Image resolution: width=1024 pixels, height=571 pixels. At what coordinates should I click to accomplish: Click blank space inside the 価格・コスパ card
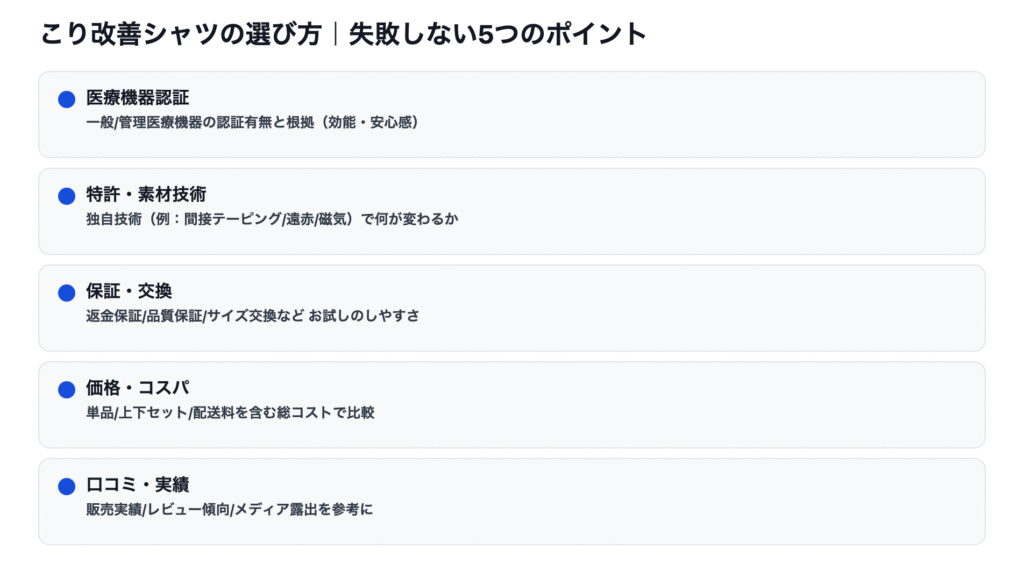(x=700, y=404)
